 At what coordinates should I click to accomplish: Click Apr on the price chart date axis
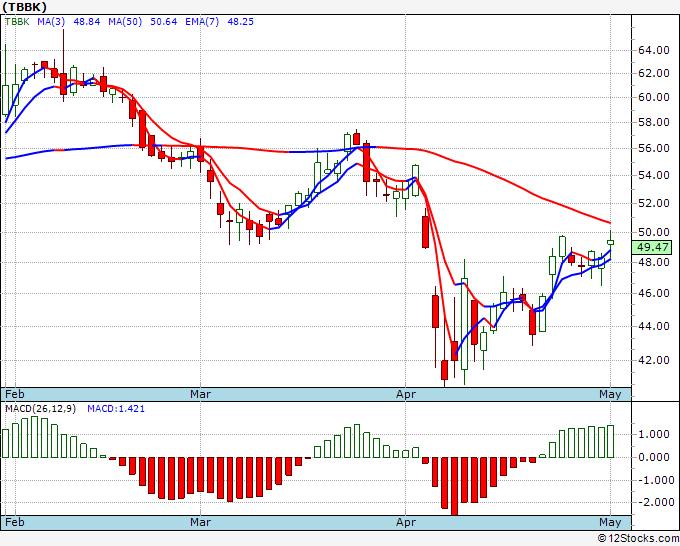(x=406, y=394)
